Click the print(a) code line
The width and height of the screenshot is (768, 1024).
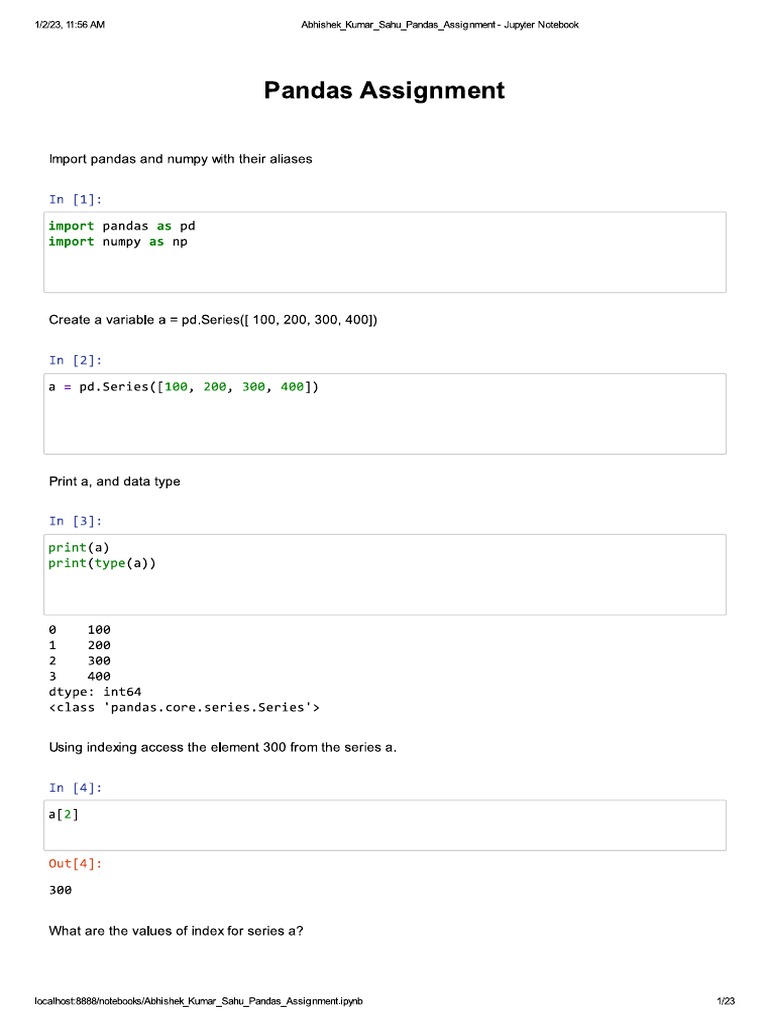coord(78,548)
